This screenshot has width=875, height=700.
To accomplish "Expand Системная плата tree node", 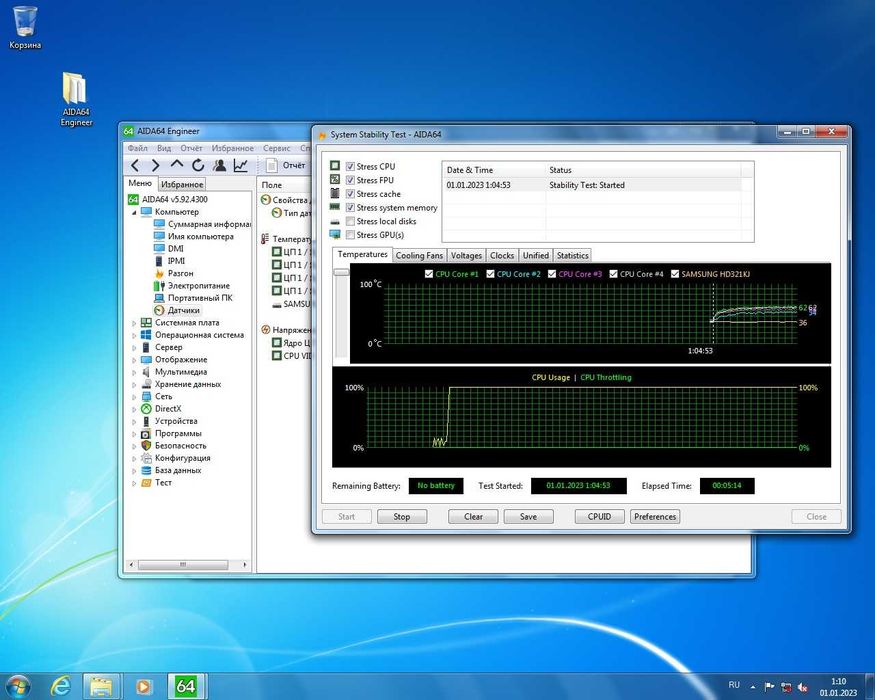I will click(134, 323).
